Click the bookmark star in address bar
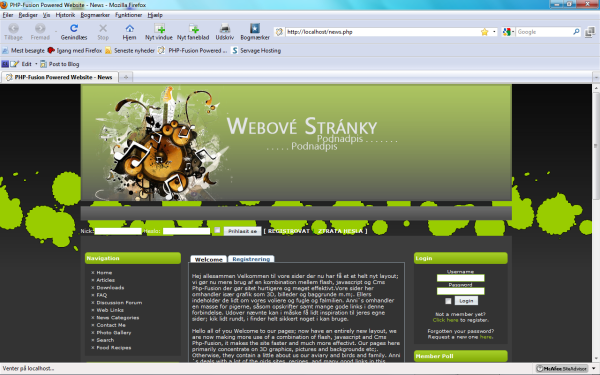The width and height of the screenshot is (600, 375). 484,32
